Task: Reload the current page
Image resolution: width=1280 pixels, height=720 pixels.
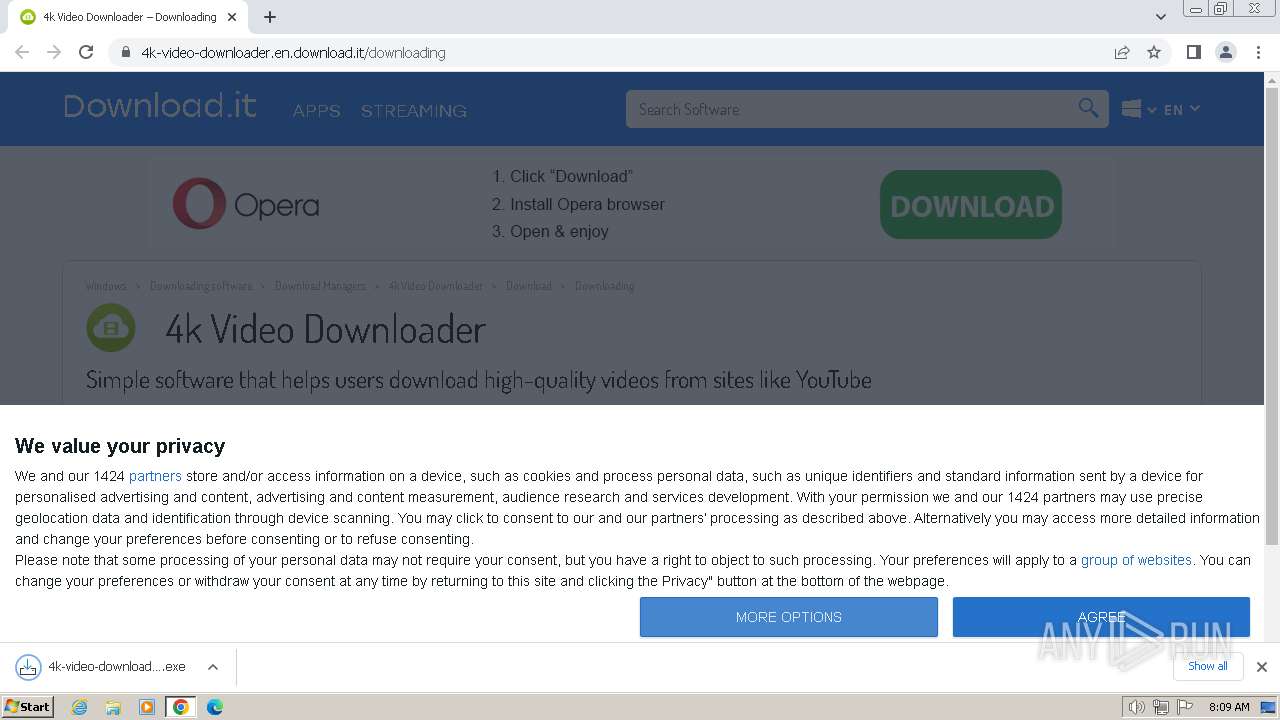Action: point(86,52)
